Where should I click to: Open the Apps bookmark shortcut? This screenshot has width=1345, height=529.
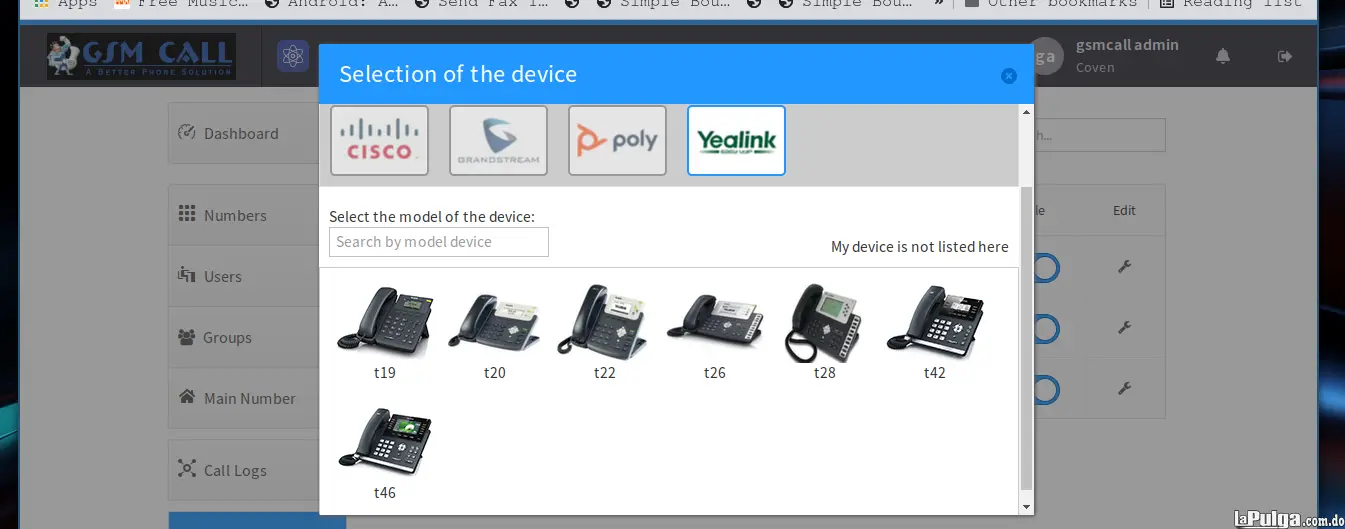[66, 4]
